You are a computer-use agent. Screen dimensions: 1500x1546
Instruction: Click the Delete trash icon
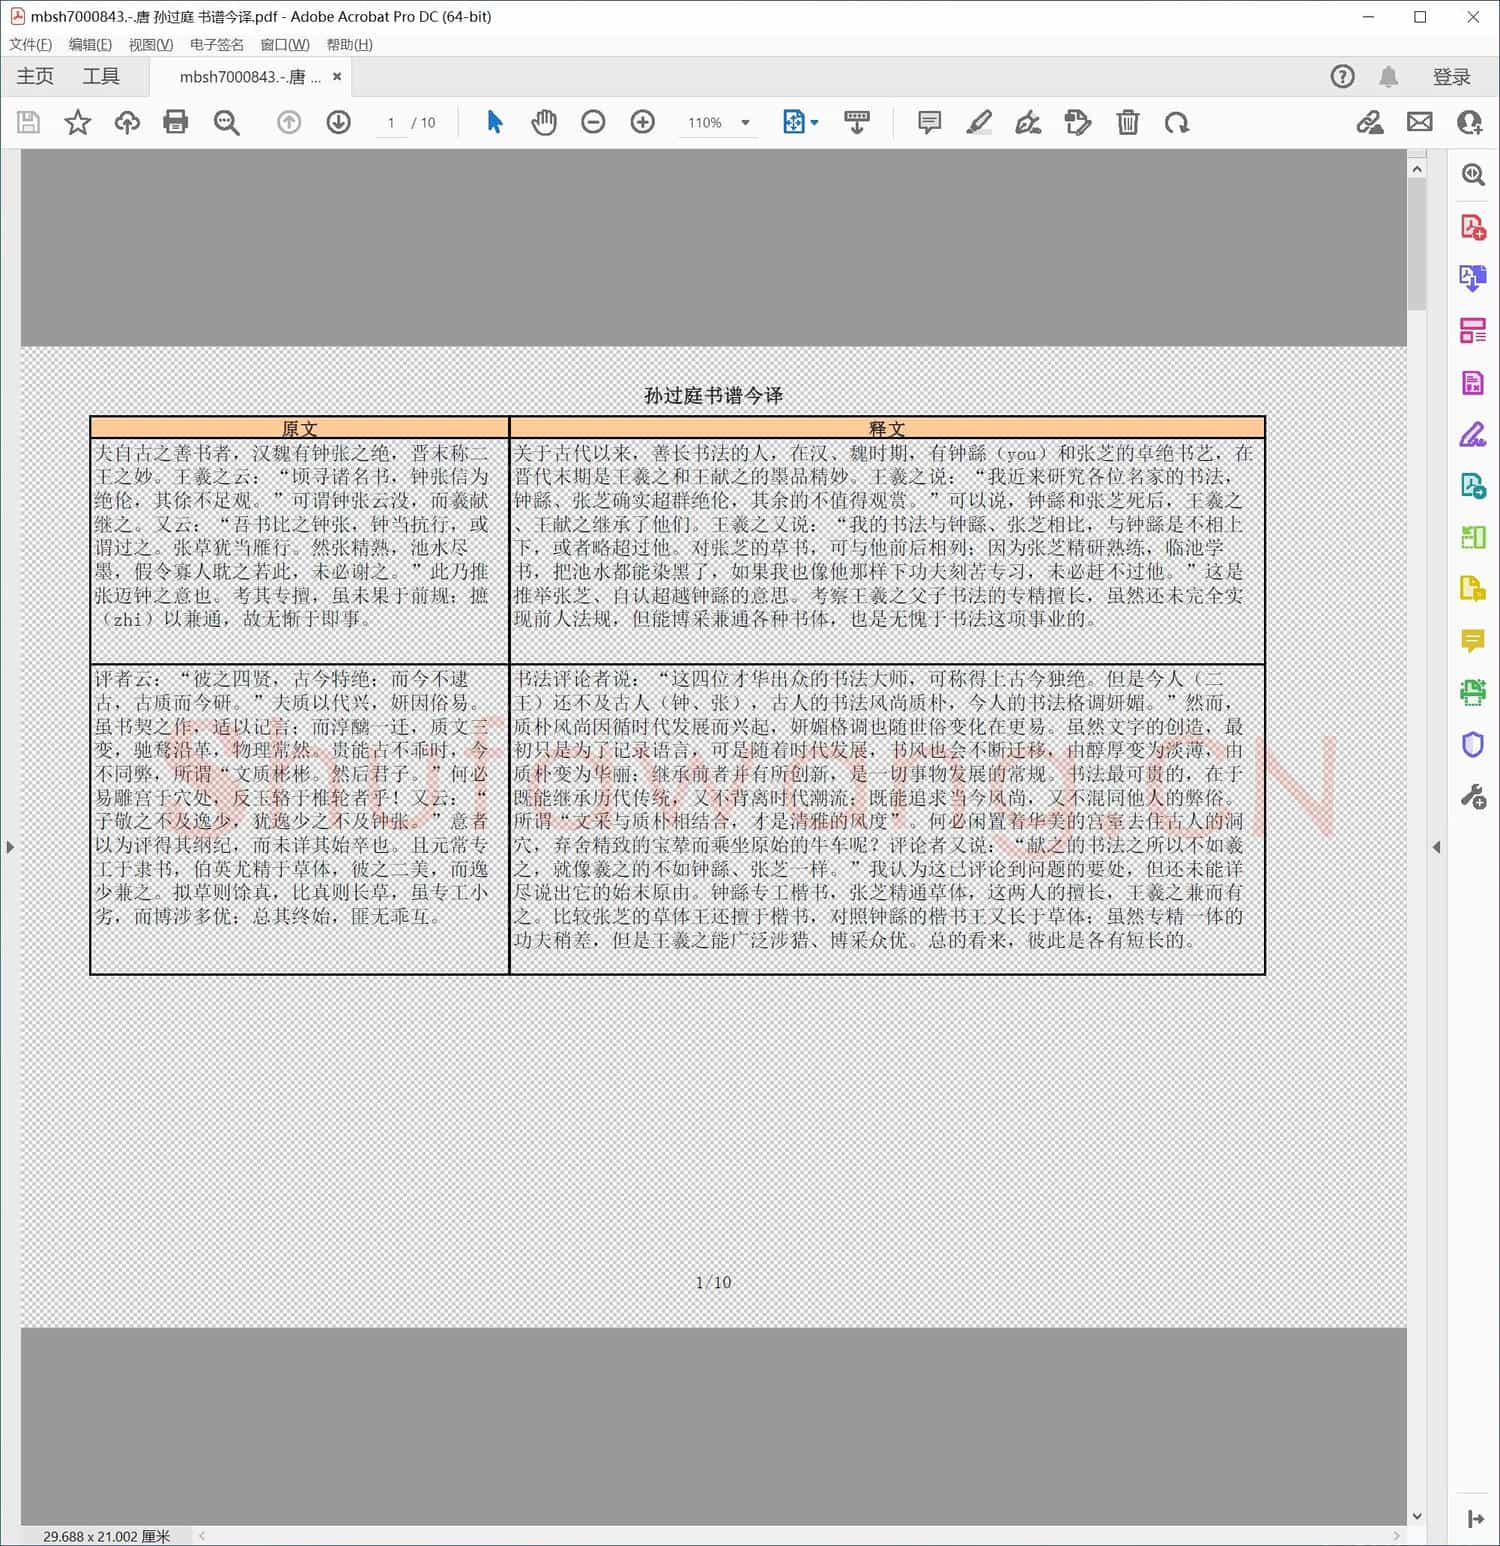(1127, 122)
